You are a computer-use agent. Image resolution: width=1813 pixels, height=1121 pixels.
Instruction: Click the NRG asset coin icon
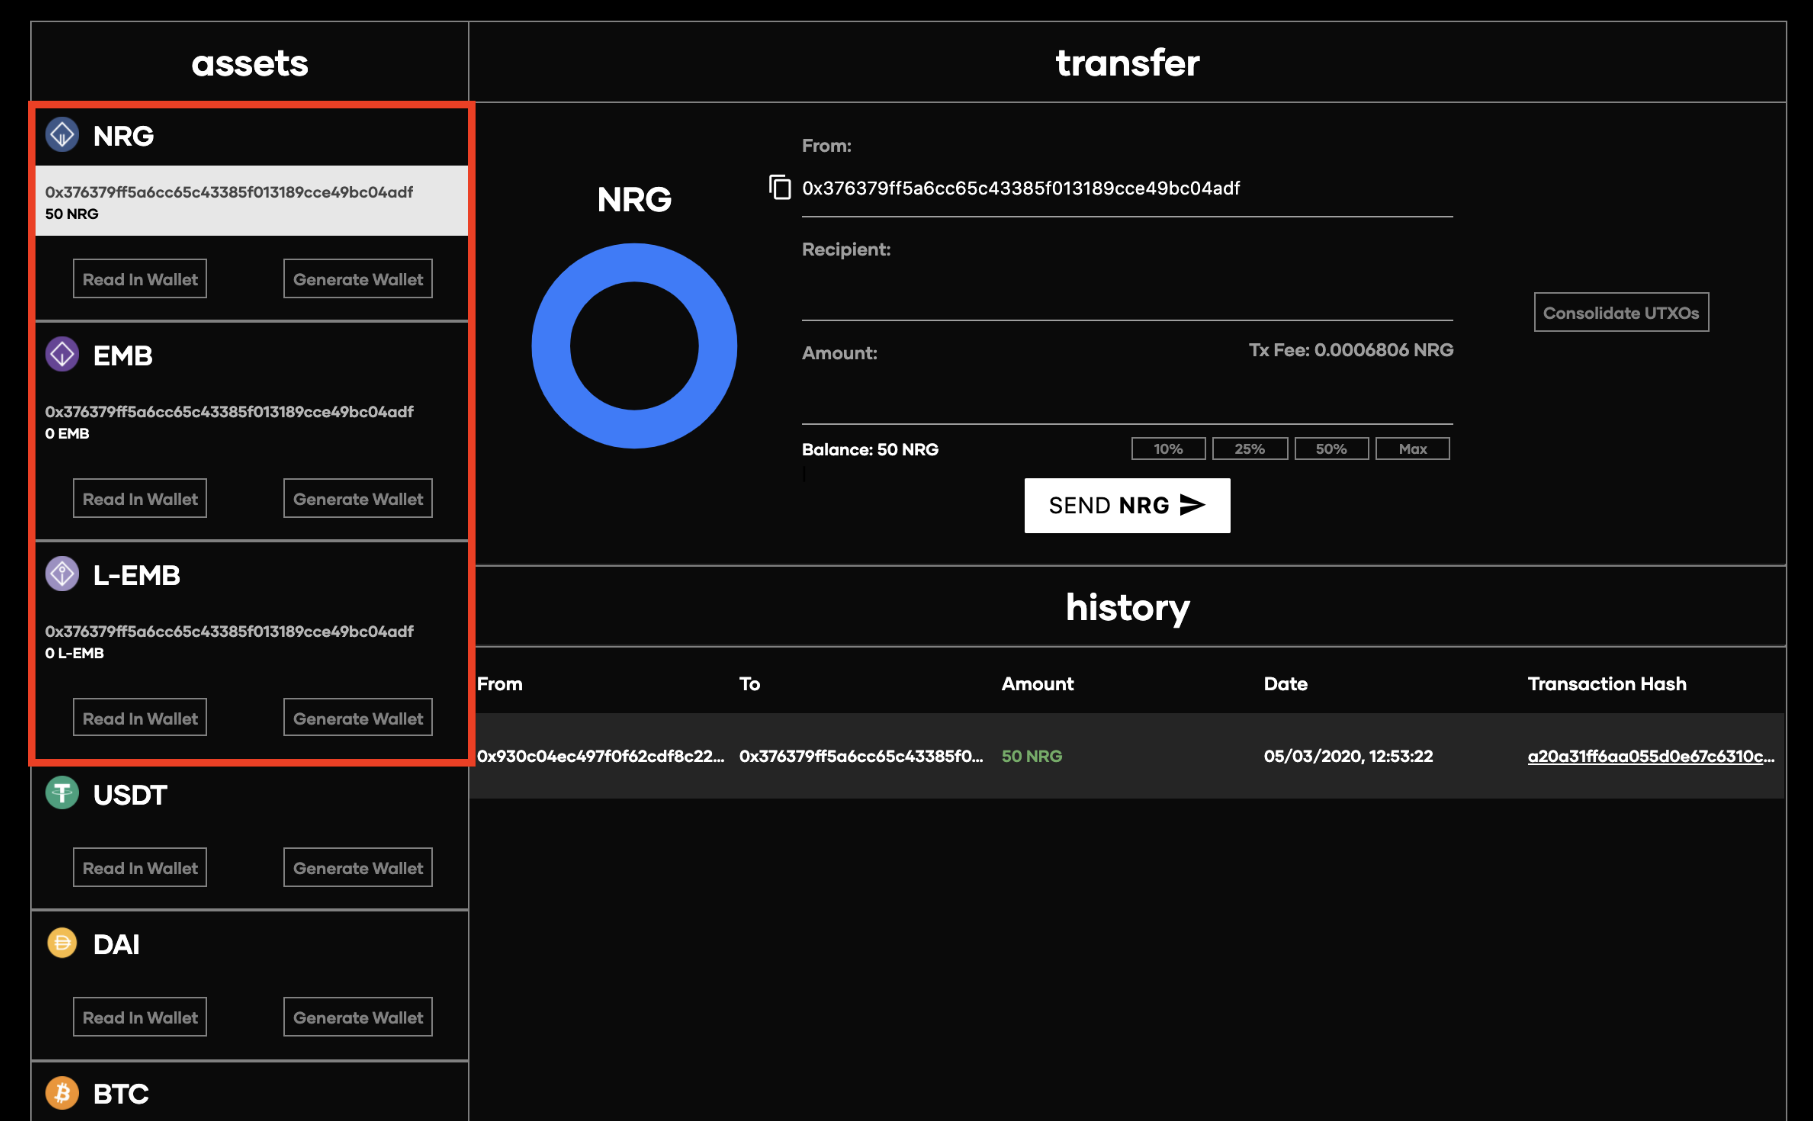click(x=62, y=134)
